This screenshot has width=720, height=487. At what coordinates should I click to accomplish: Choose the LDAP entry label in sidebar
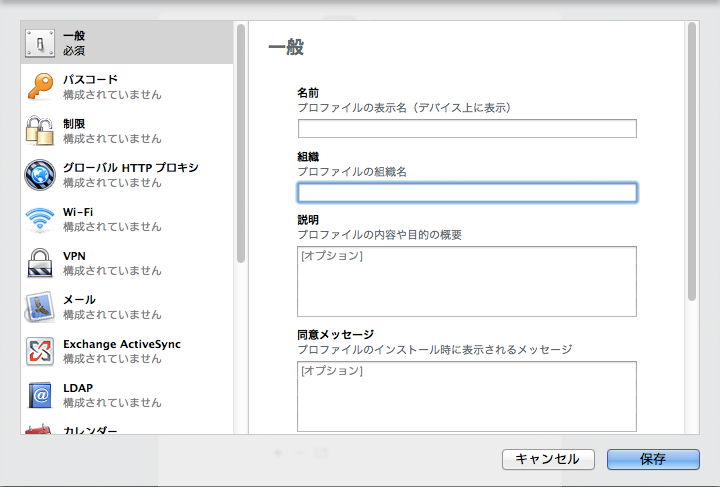click(x=79, y=387)
